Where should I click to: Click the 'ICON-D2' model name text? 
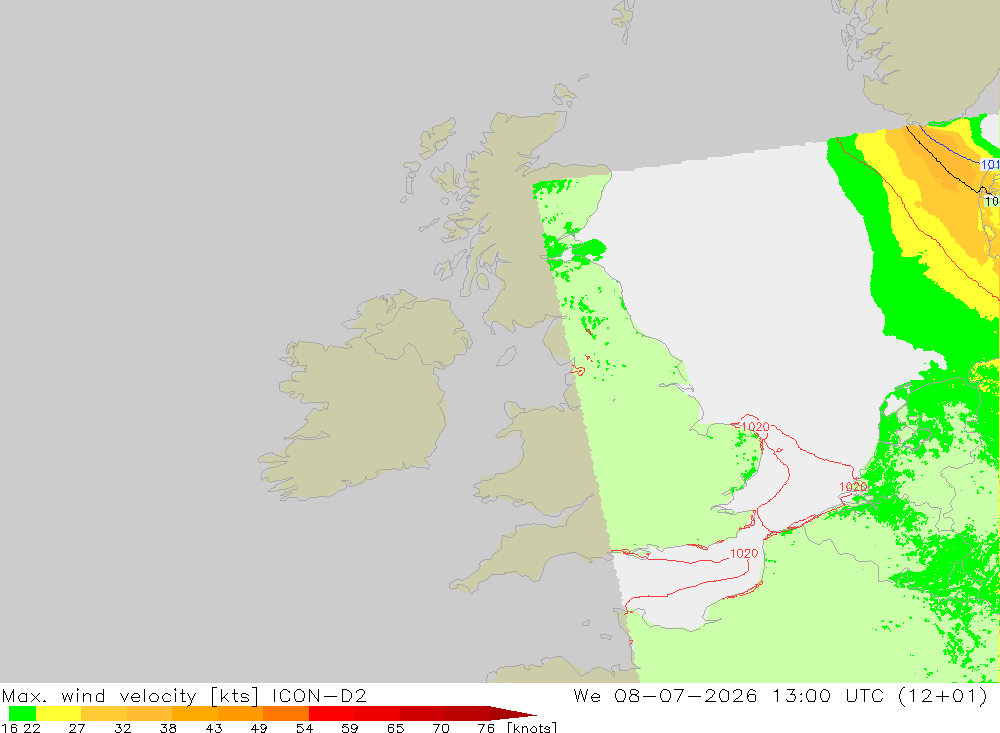point(319,695)
